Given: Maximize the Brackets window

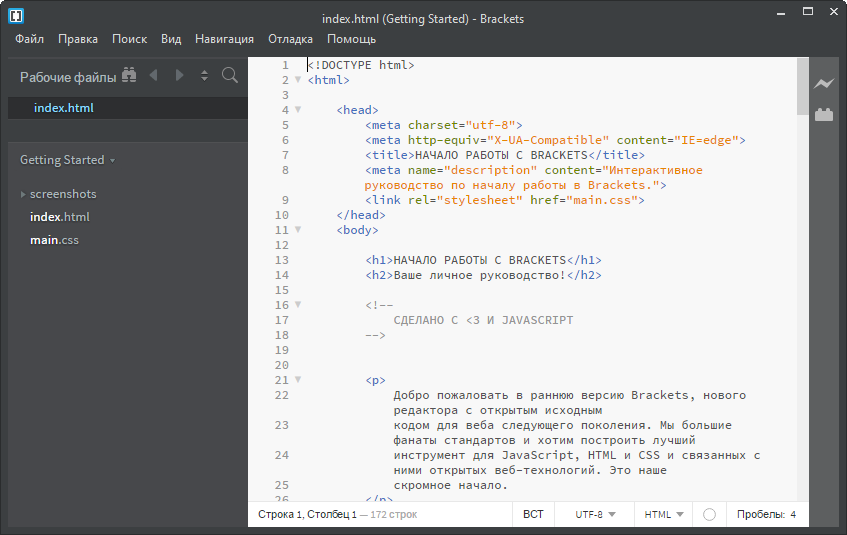Looking at the screenshot, I should point(808,11).
